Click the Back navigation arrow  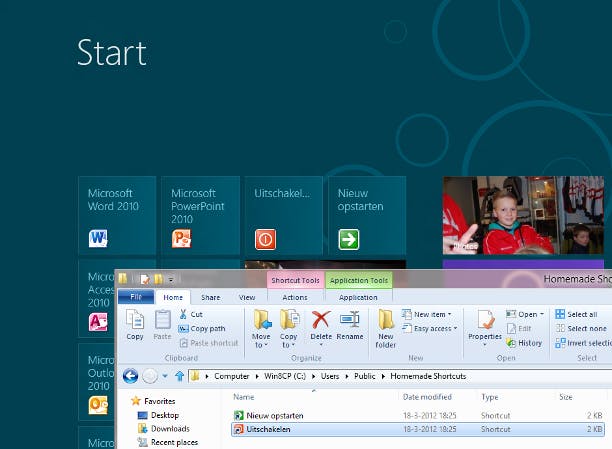point(130,376)
